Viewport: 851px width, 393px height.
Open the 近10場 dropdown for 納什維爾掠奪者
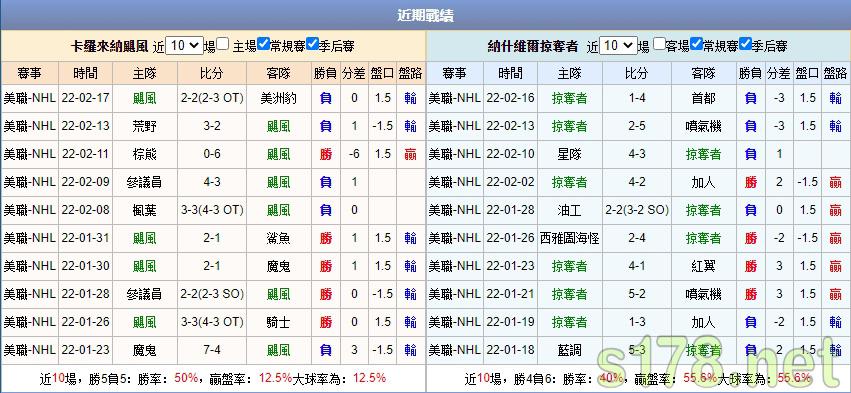618,46
